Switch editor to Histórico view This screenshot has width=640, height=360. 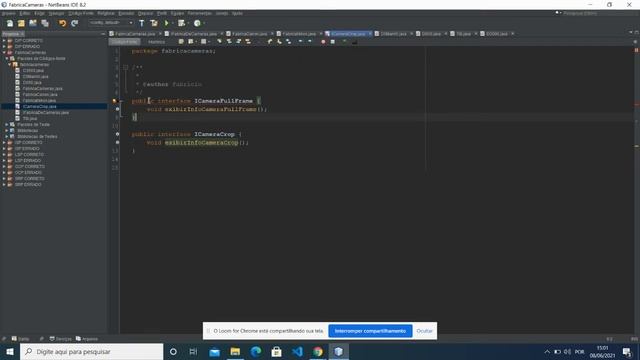(x=156, y=42)
